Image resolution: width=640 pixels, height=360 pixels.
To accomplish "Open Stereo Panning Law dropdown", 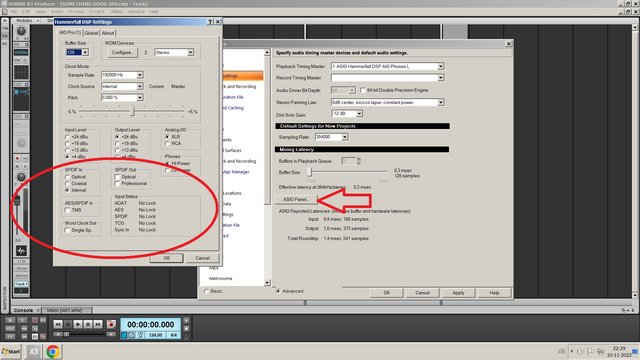I will pos(440,102).
